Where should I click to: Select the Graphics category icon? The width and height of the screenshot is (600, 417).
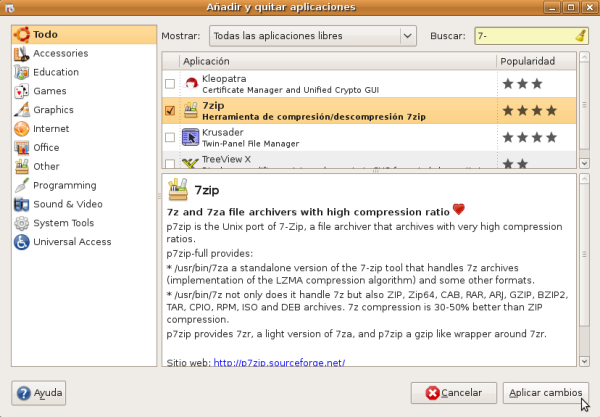click(21, 110)
